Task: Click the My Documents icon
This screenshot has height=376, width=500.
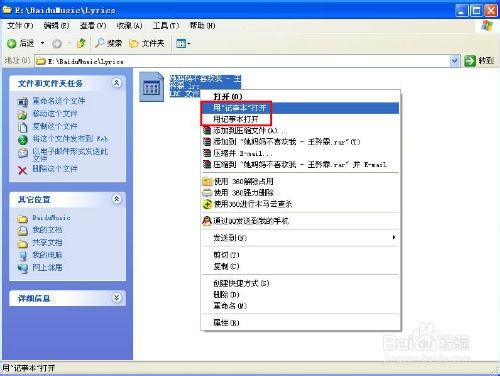Action: click(x=22, y=231)
